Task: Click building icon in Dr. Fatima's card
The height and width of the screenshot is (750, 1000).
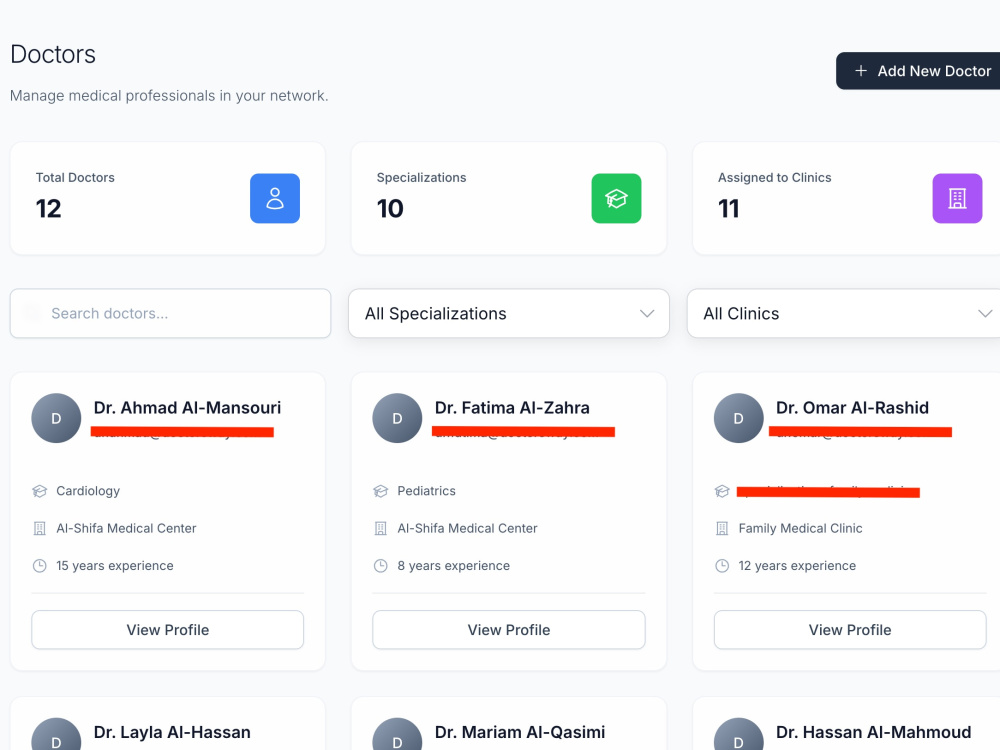Action: [381, 528]
